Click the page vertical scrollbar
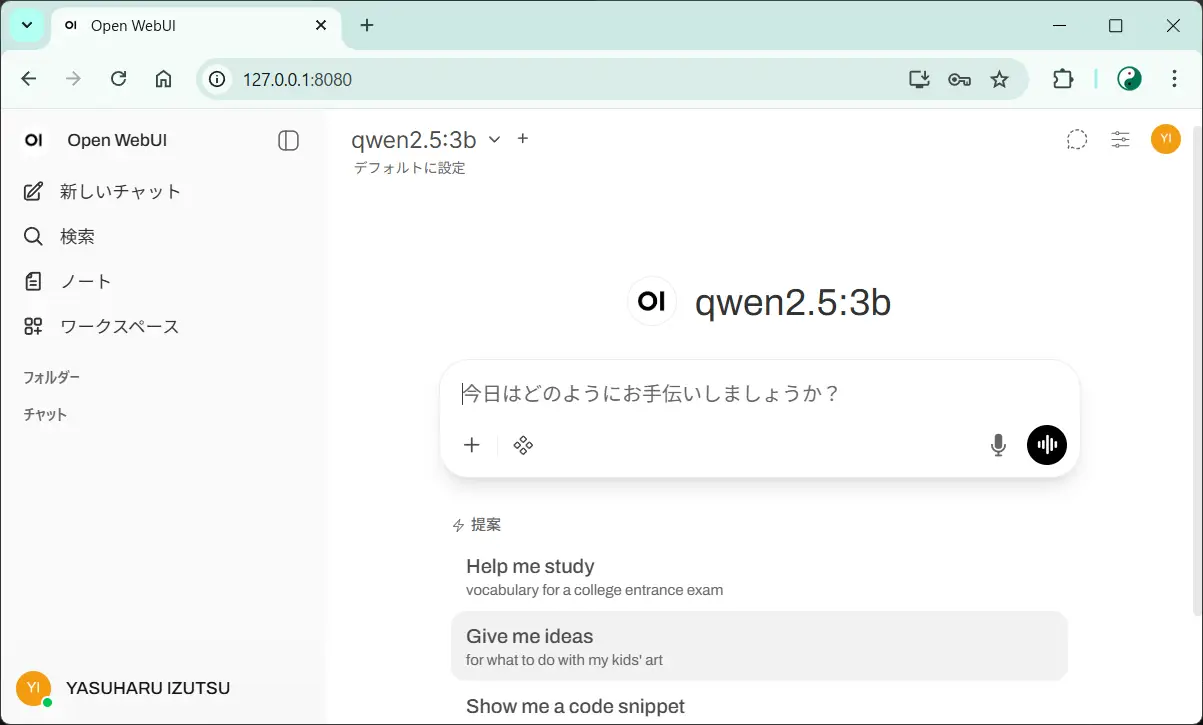Viewport: 1203px width, 725px height. pos(1198,370)
